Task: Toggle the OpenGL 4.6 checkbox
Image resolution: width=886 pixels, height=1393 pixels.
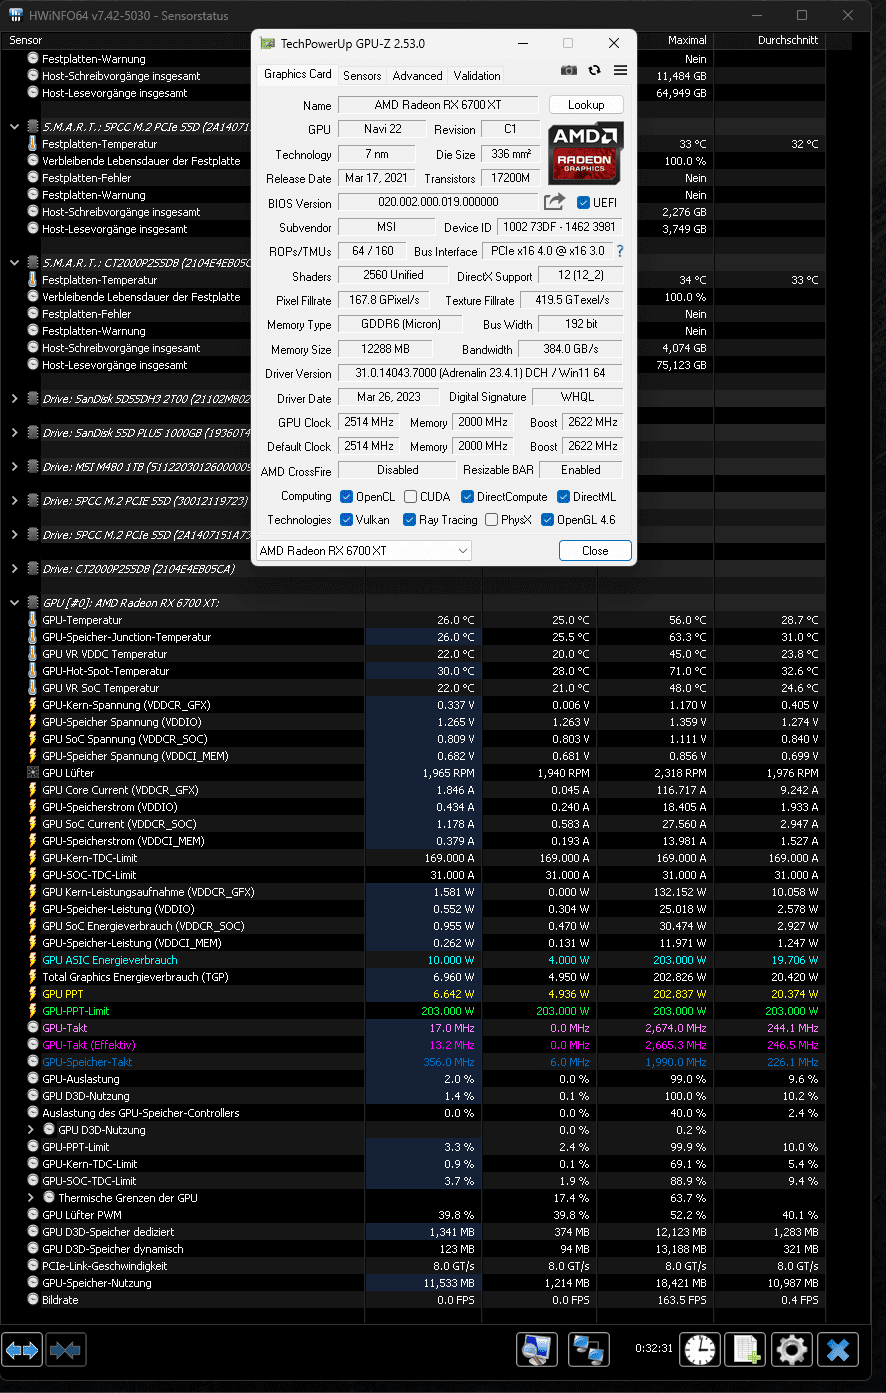Action: (x=547, y=520)
